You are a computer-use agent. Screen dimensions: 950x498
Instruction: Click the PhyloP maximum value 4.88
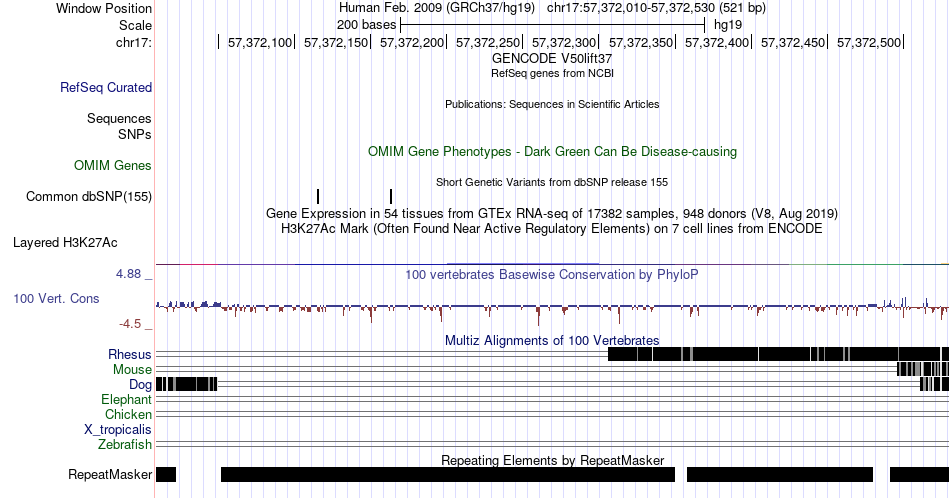(128, 274)
